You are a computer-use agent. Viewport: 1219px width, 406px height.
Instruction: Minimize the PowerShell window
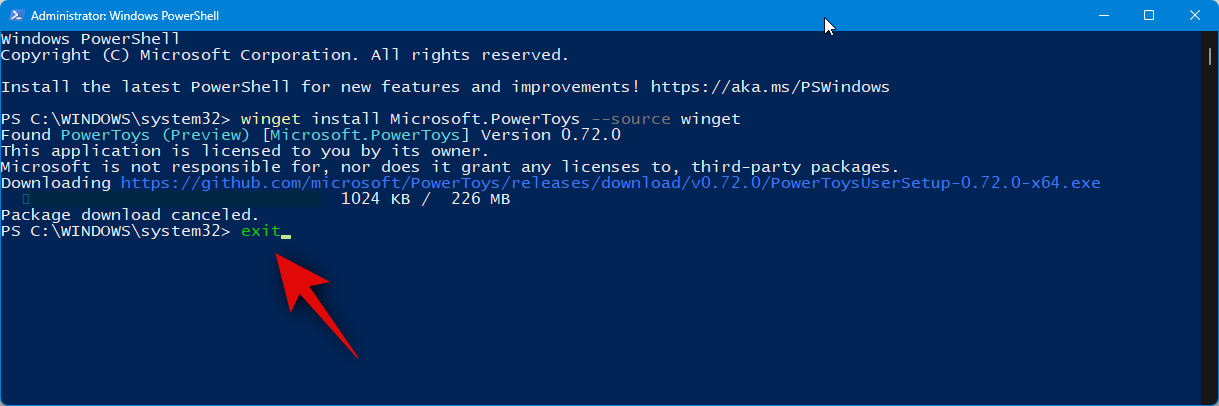point(1103,16)
